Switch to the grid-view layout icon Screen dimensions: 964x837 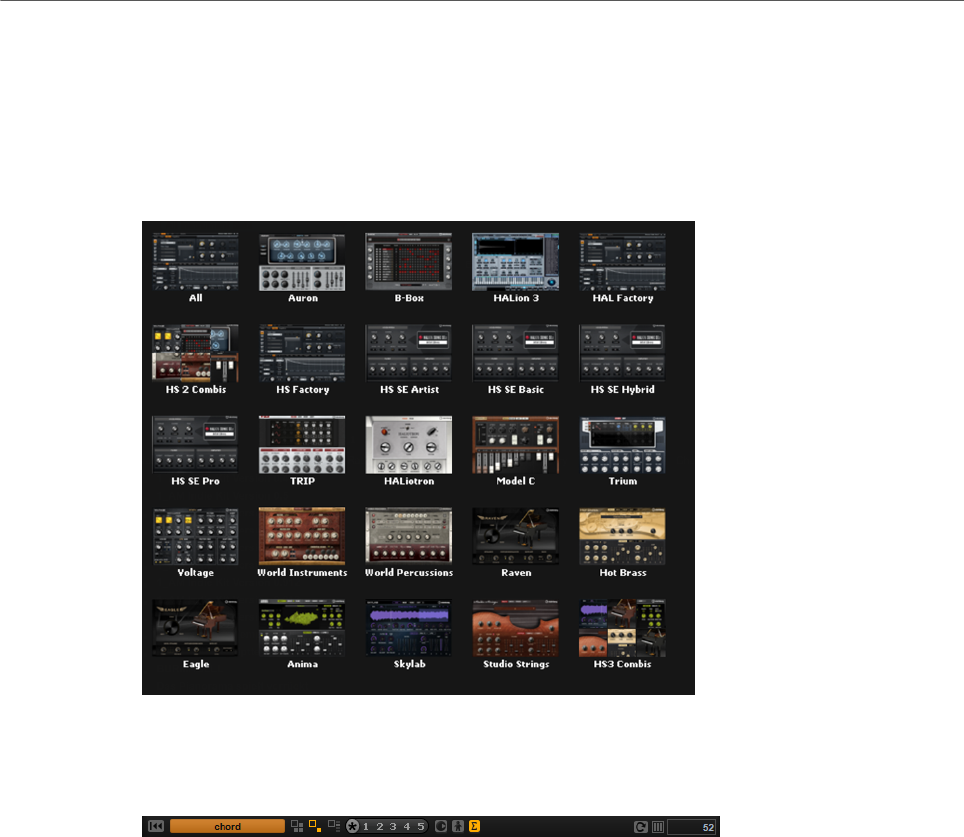click(x=297, y=826)
